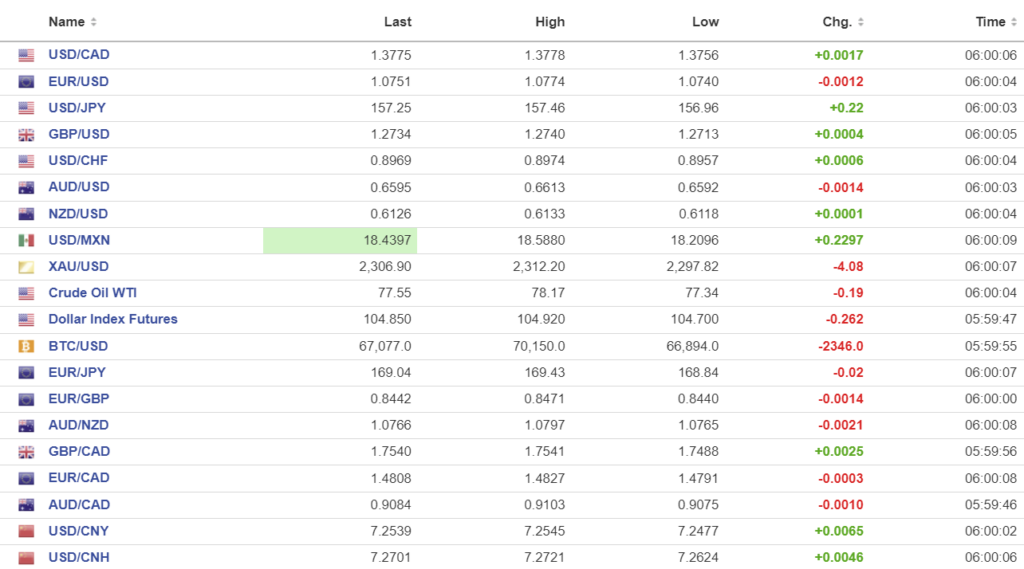Click the Mexico flag icon beside USD/MXN
The width and height of the screenshot is (1024, 569).
tap(26, 240)
